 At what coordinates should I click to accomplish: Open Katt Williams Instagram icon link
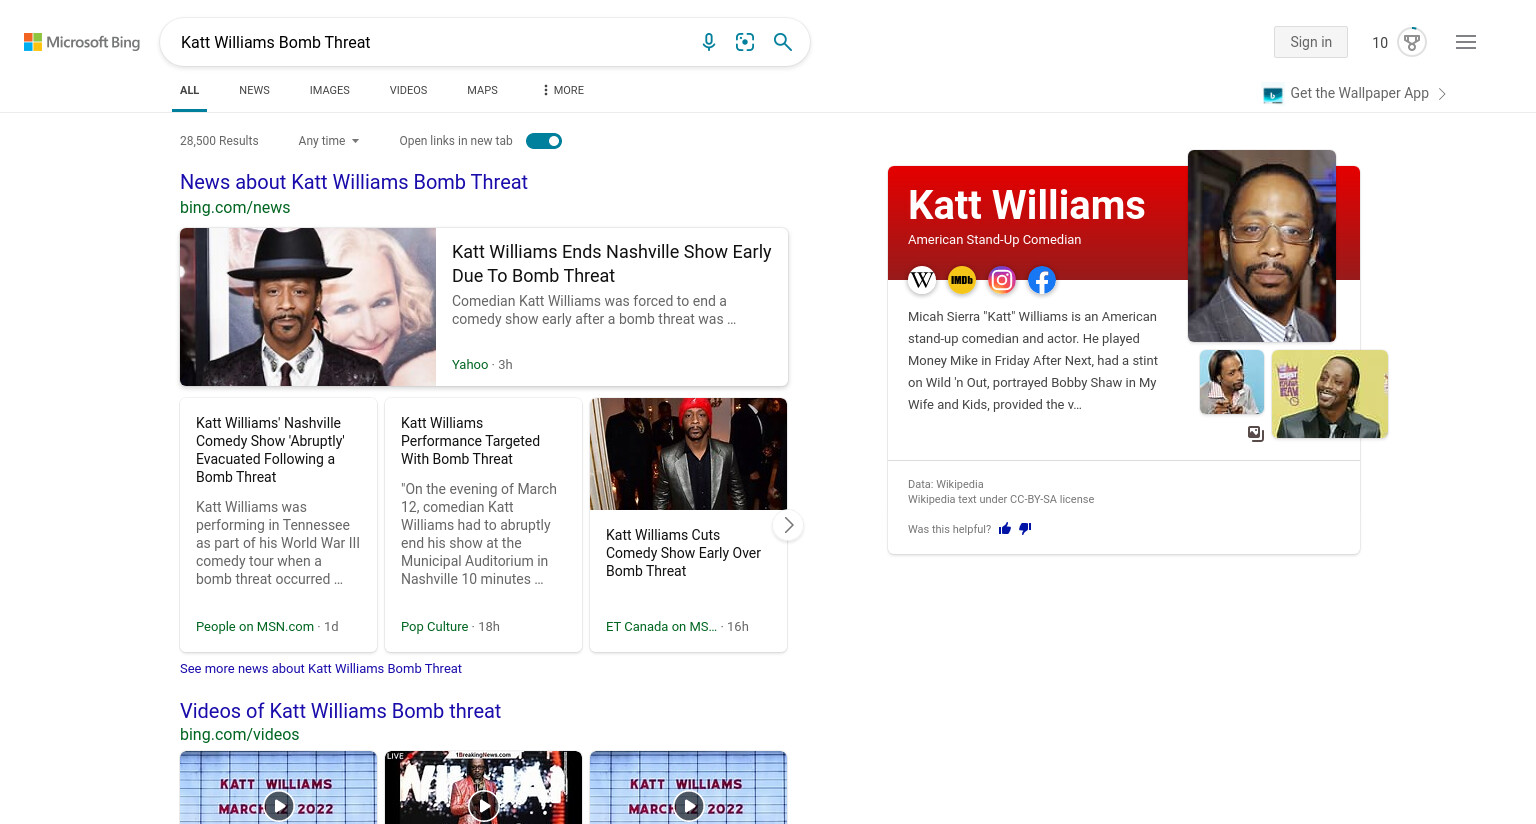pyautogui.click(x=1002, y=280)
